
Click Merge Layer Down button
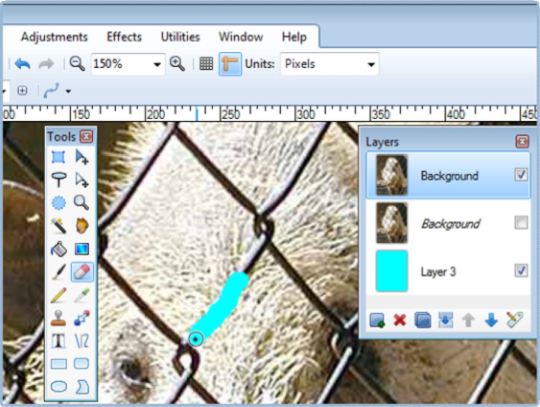click(445, 320)
